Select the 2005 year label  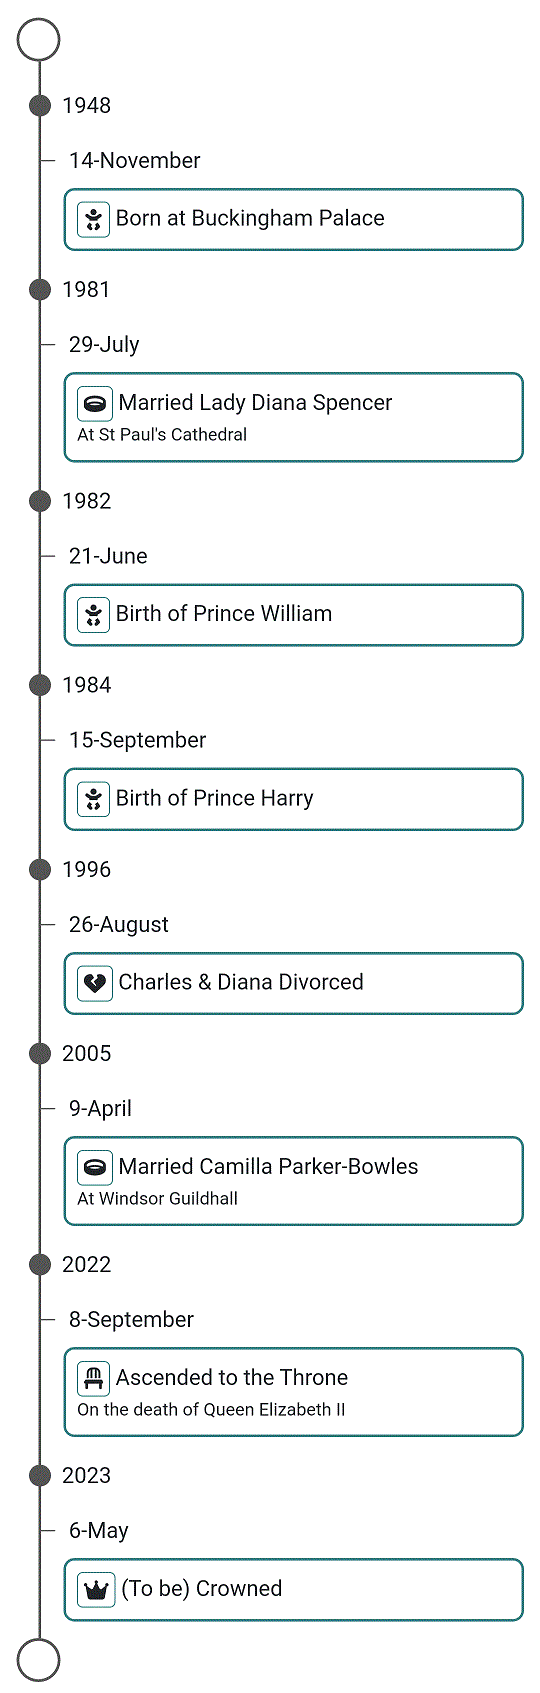tap(87, 1053)
